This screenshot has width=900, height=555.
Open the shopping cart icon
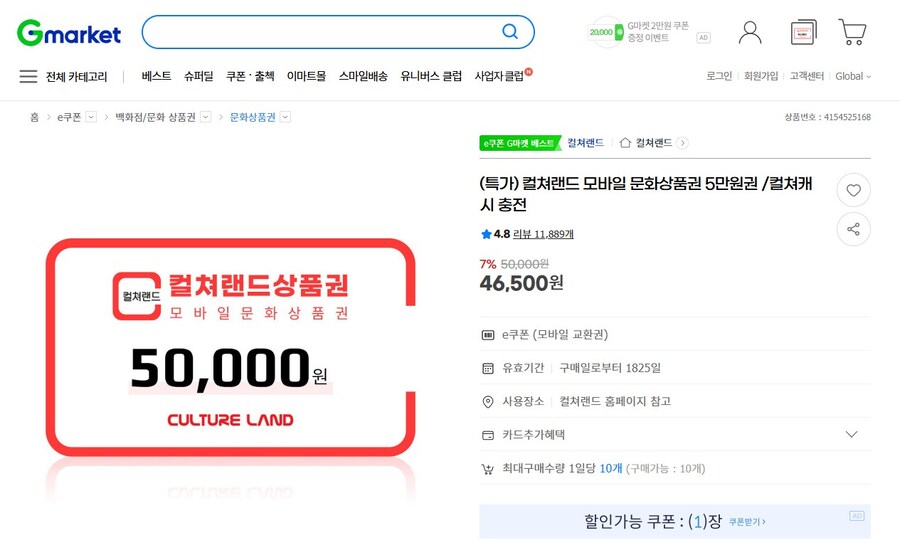click(852, 32)
